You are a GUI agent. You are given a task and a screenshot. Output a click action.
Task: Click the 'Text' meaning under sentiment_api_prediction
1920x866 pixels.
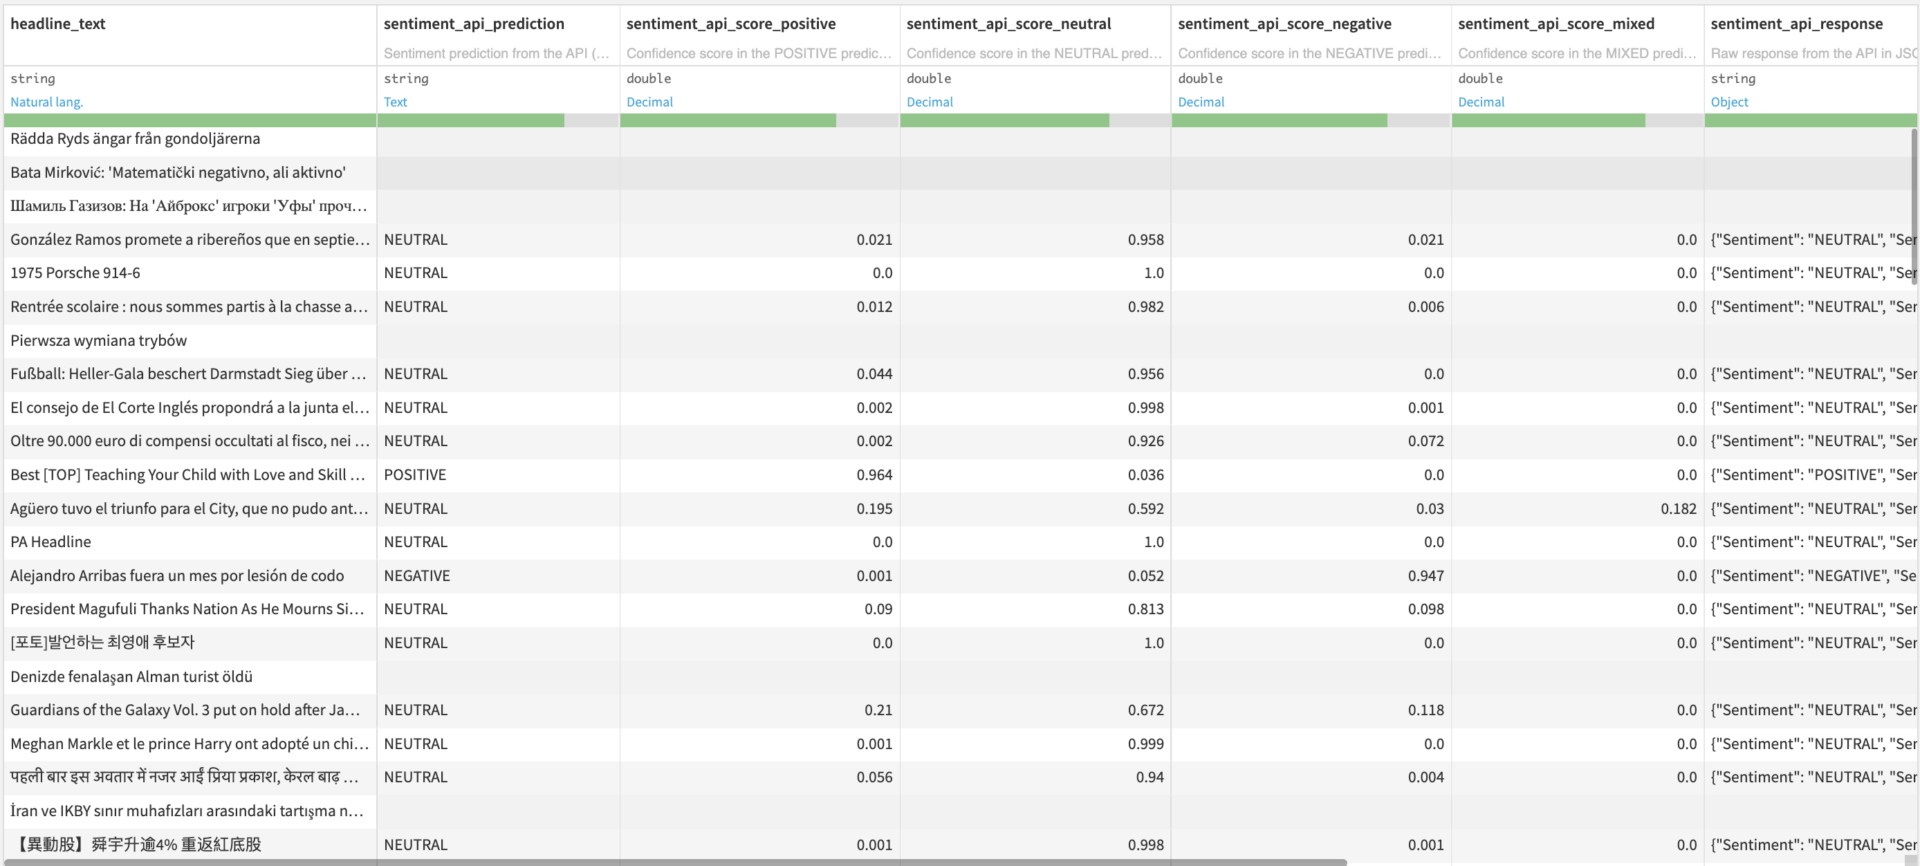(395, 102)
